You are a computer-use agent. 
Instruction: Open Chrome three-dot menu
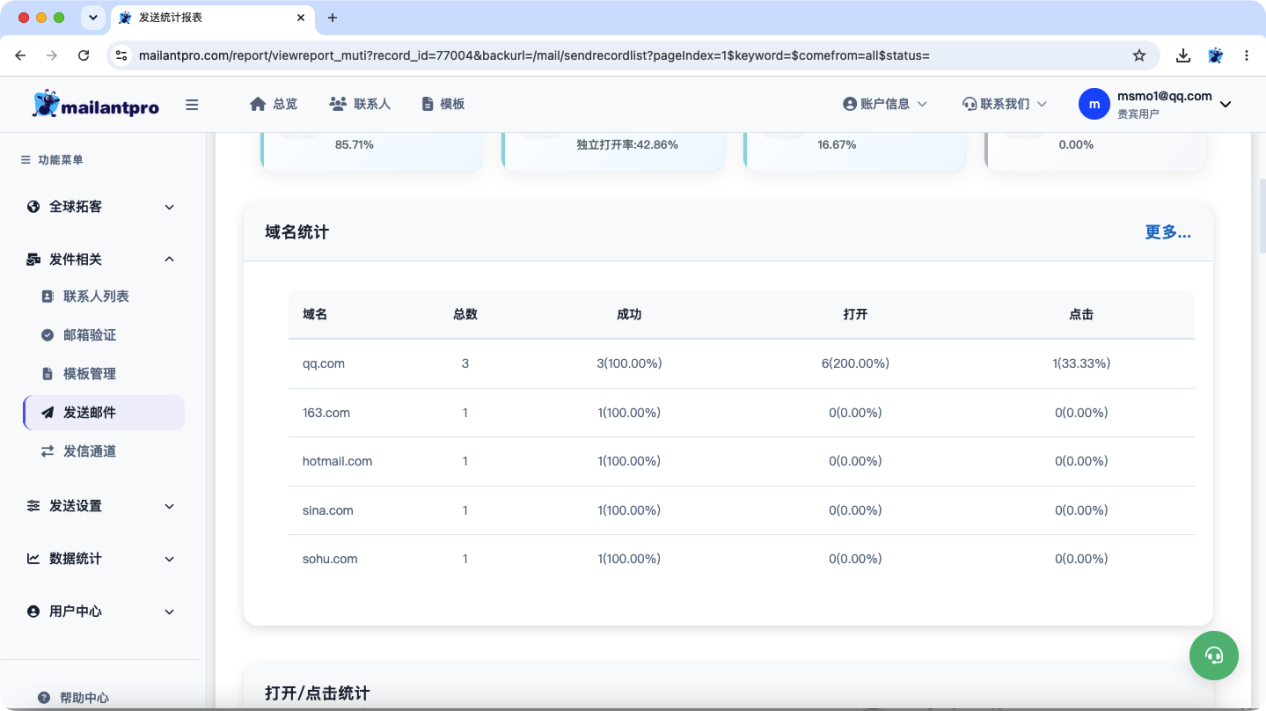(x=1246, y=56)
